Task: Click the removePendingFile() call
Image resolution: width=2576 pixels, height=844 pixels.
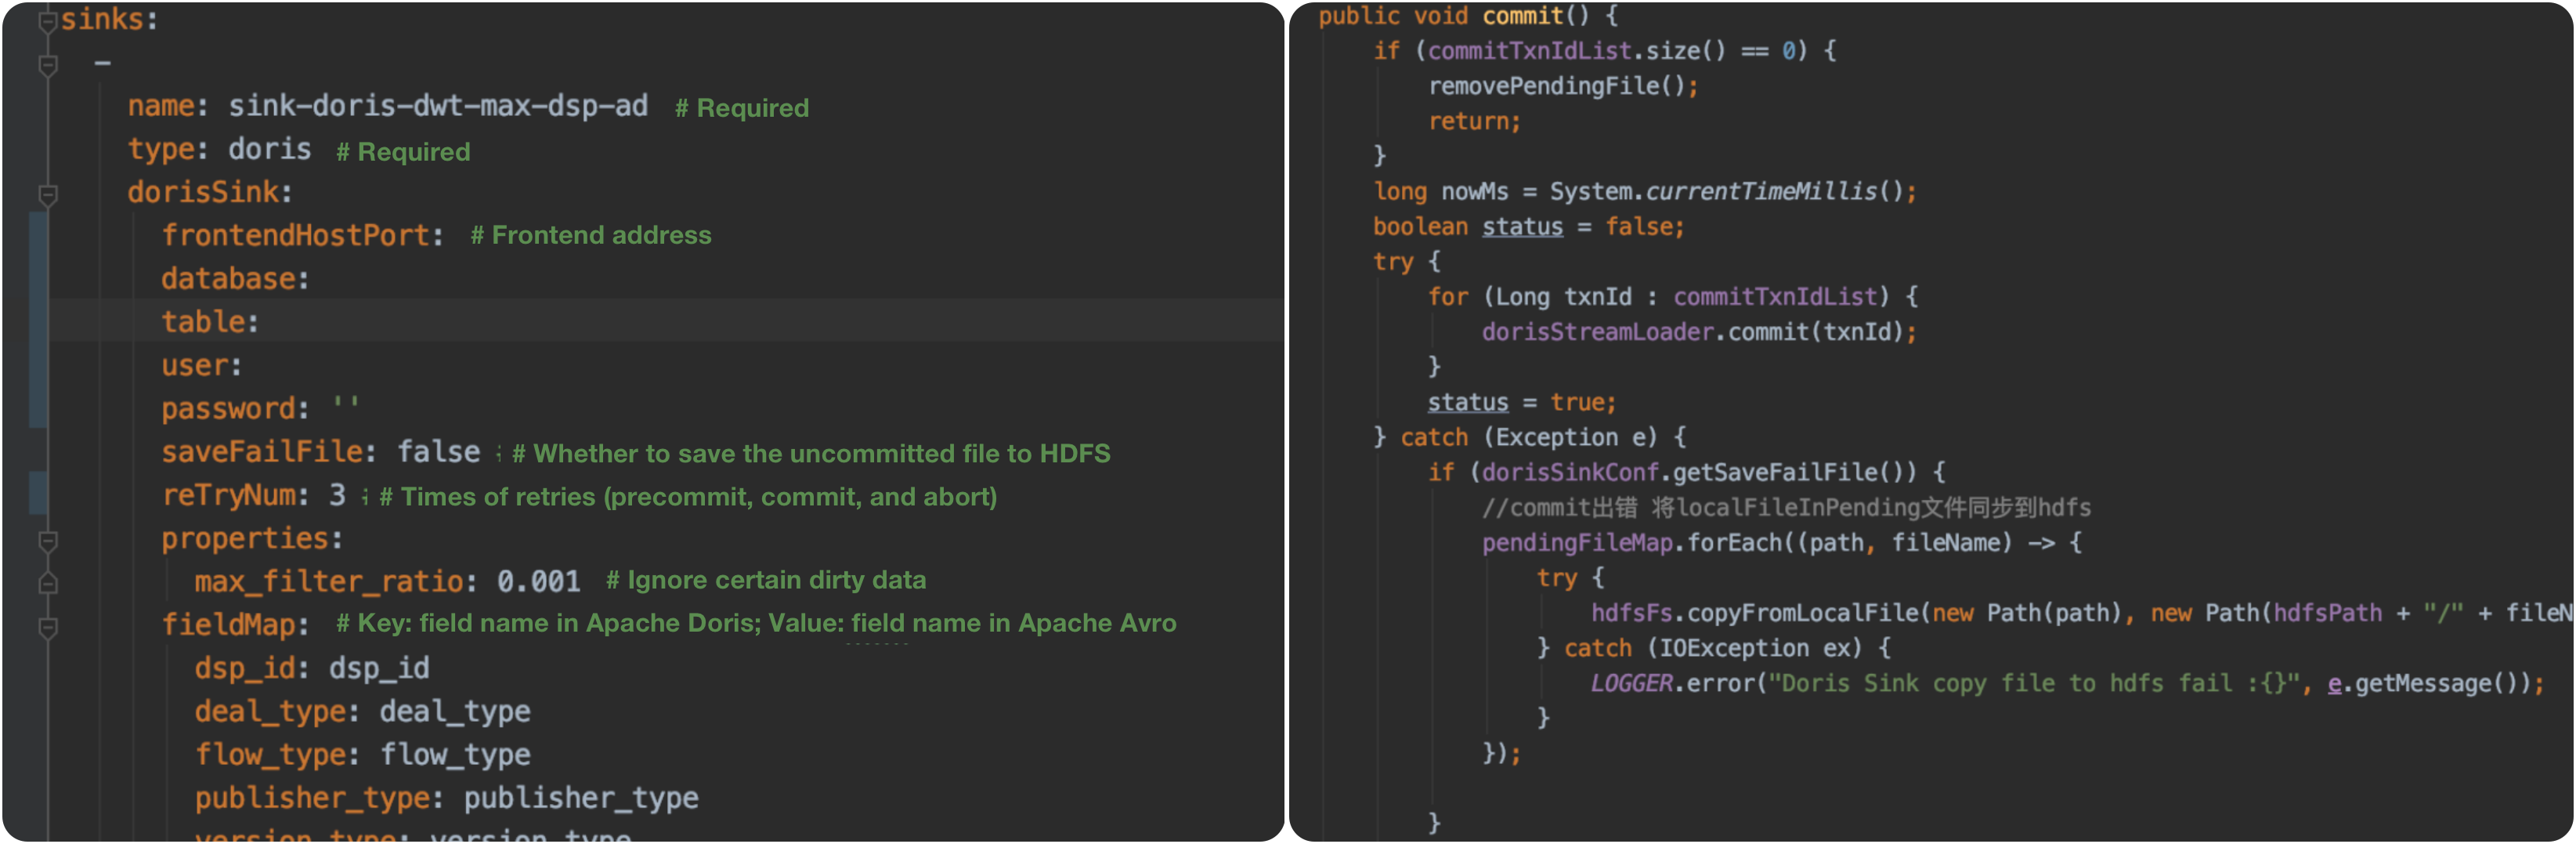Action: click(x=1556, y=87)
